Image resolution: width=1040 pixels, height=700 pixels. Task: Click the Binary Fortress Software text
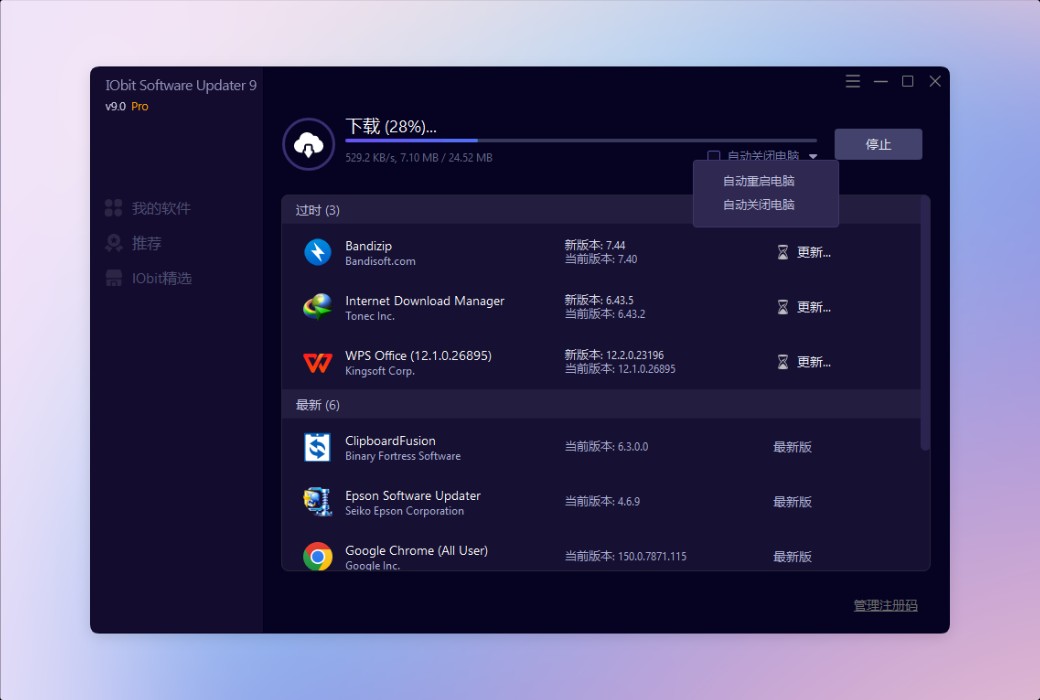(x=403, y=456)
